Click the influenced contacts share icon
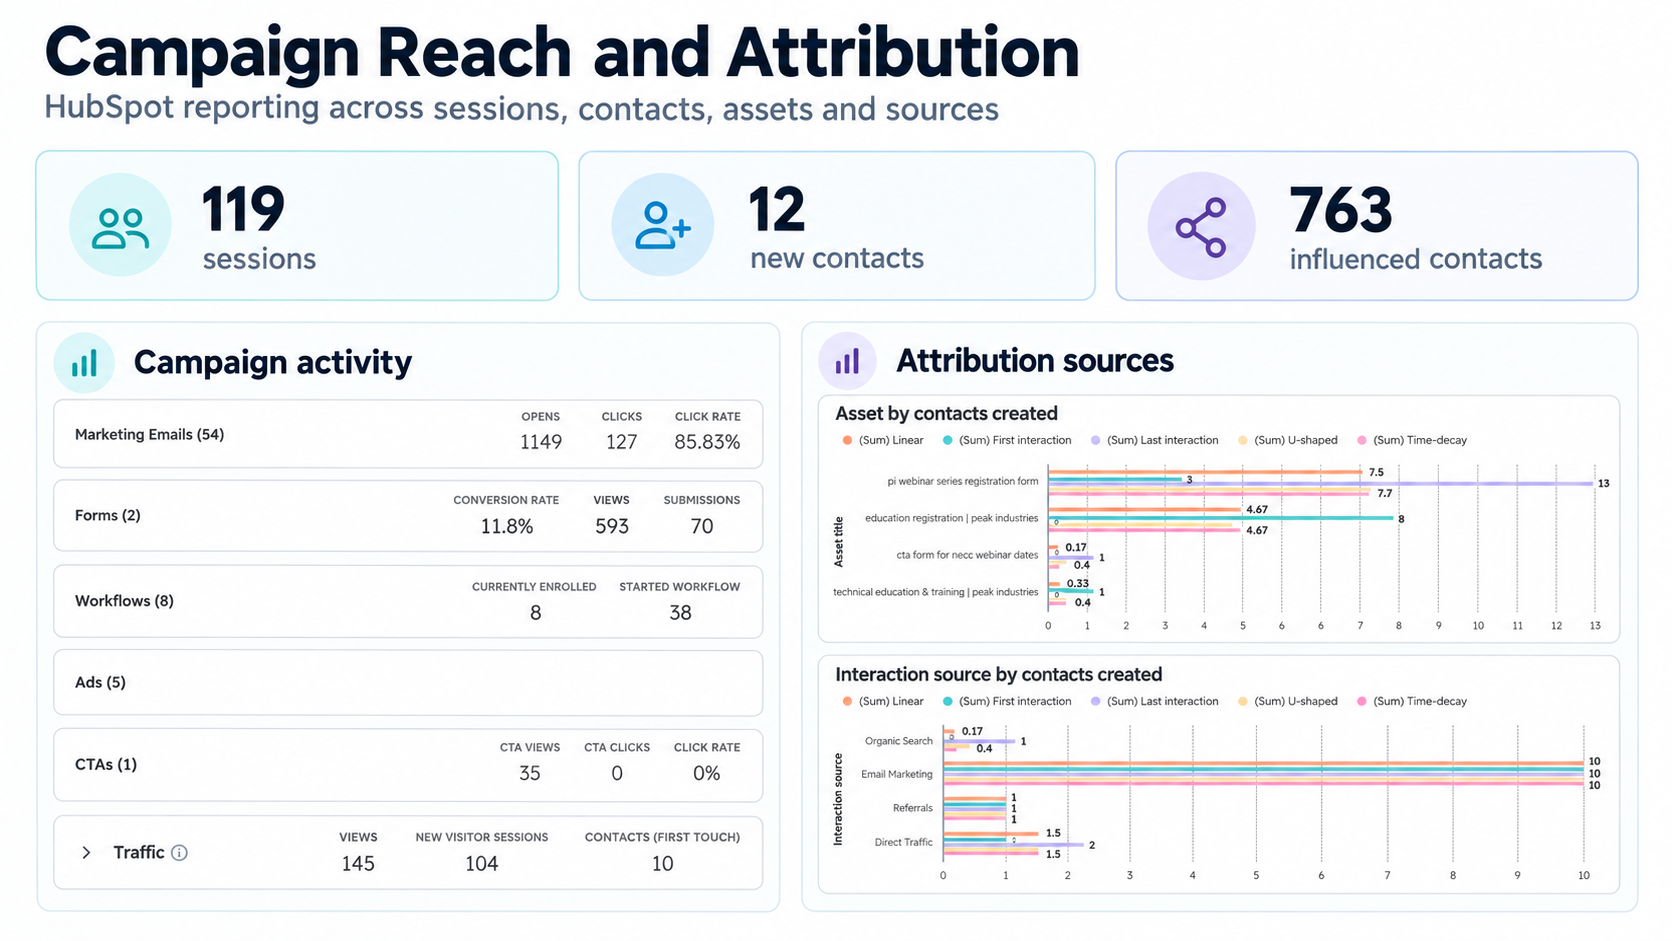The height and width of the screenshot is (941, 1672). click(1201, 227)
